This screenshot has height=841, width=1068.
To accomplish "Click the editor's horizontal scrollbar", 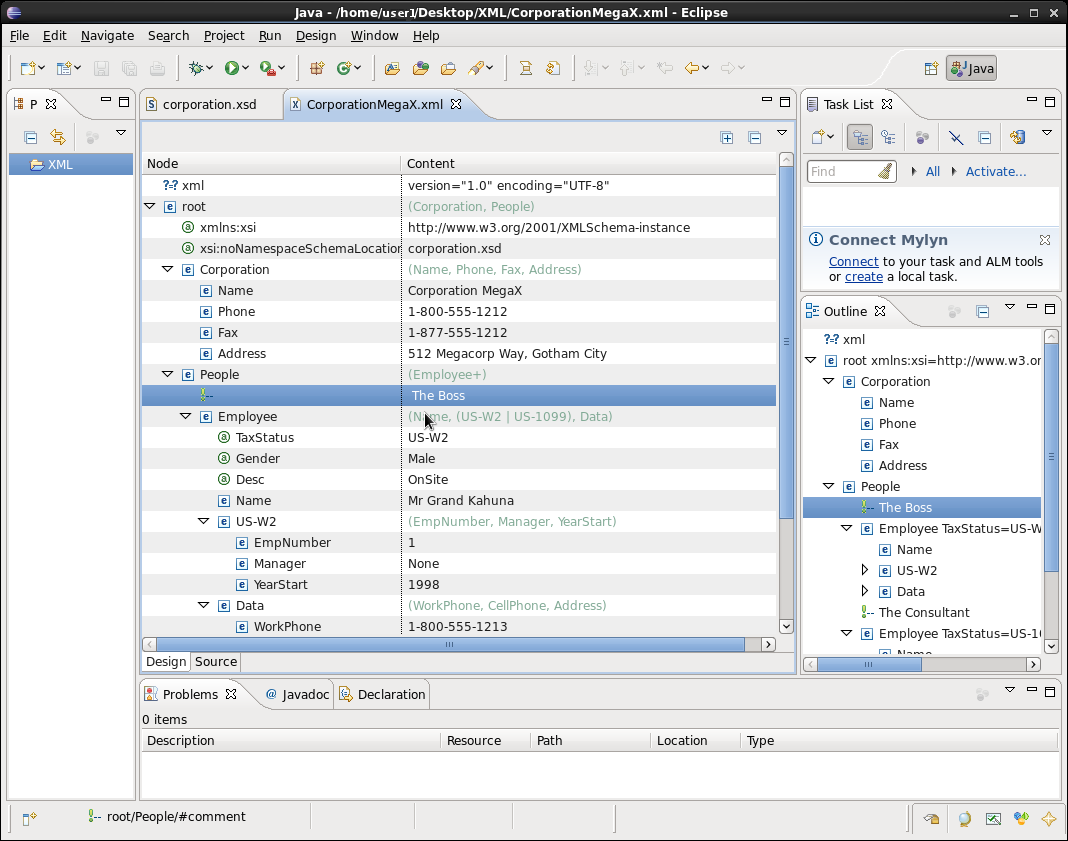I will point(450,645).
